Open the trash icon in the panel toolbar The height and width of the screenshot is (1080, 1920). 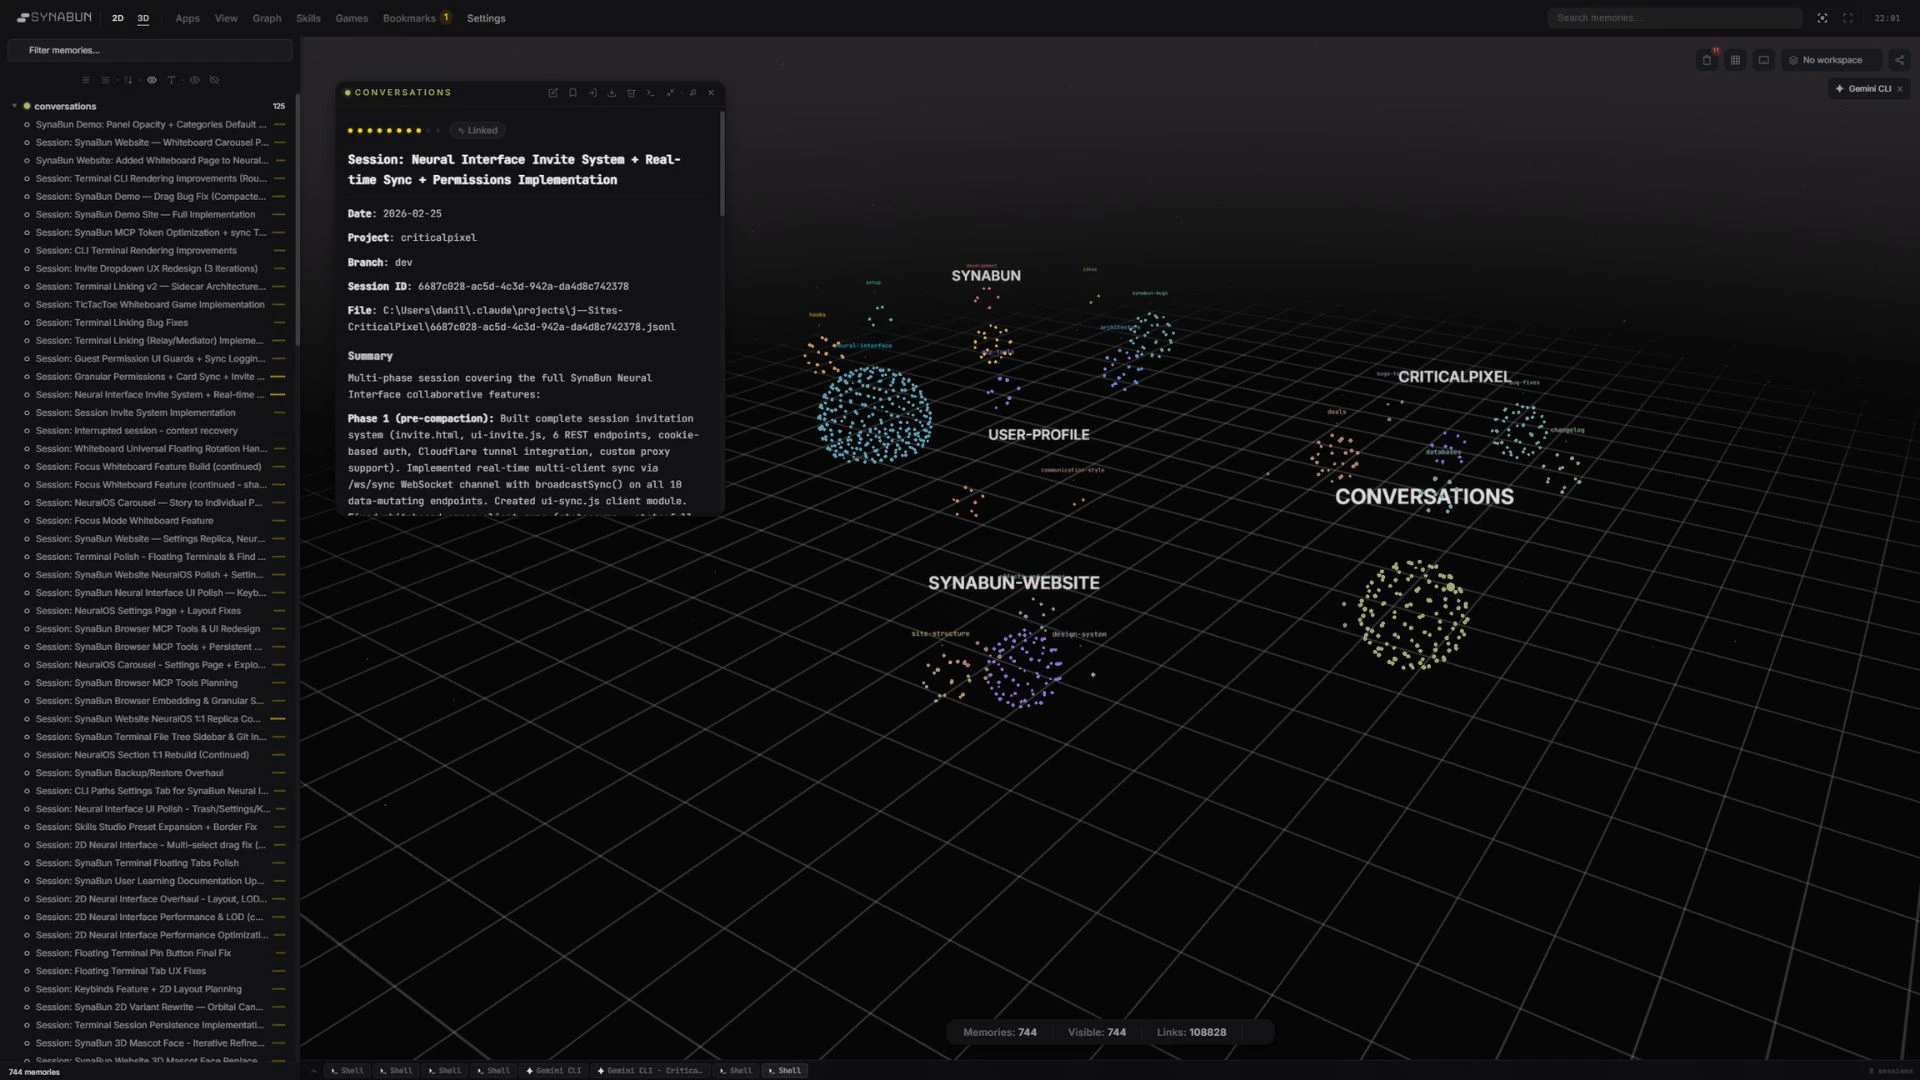click(631, 92)
